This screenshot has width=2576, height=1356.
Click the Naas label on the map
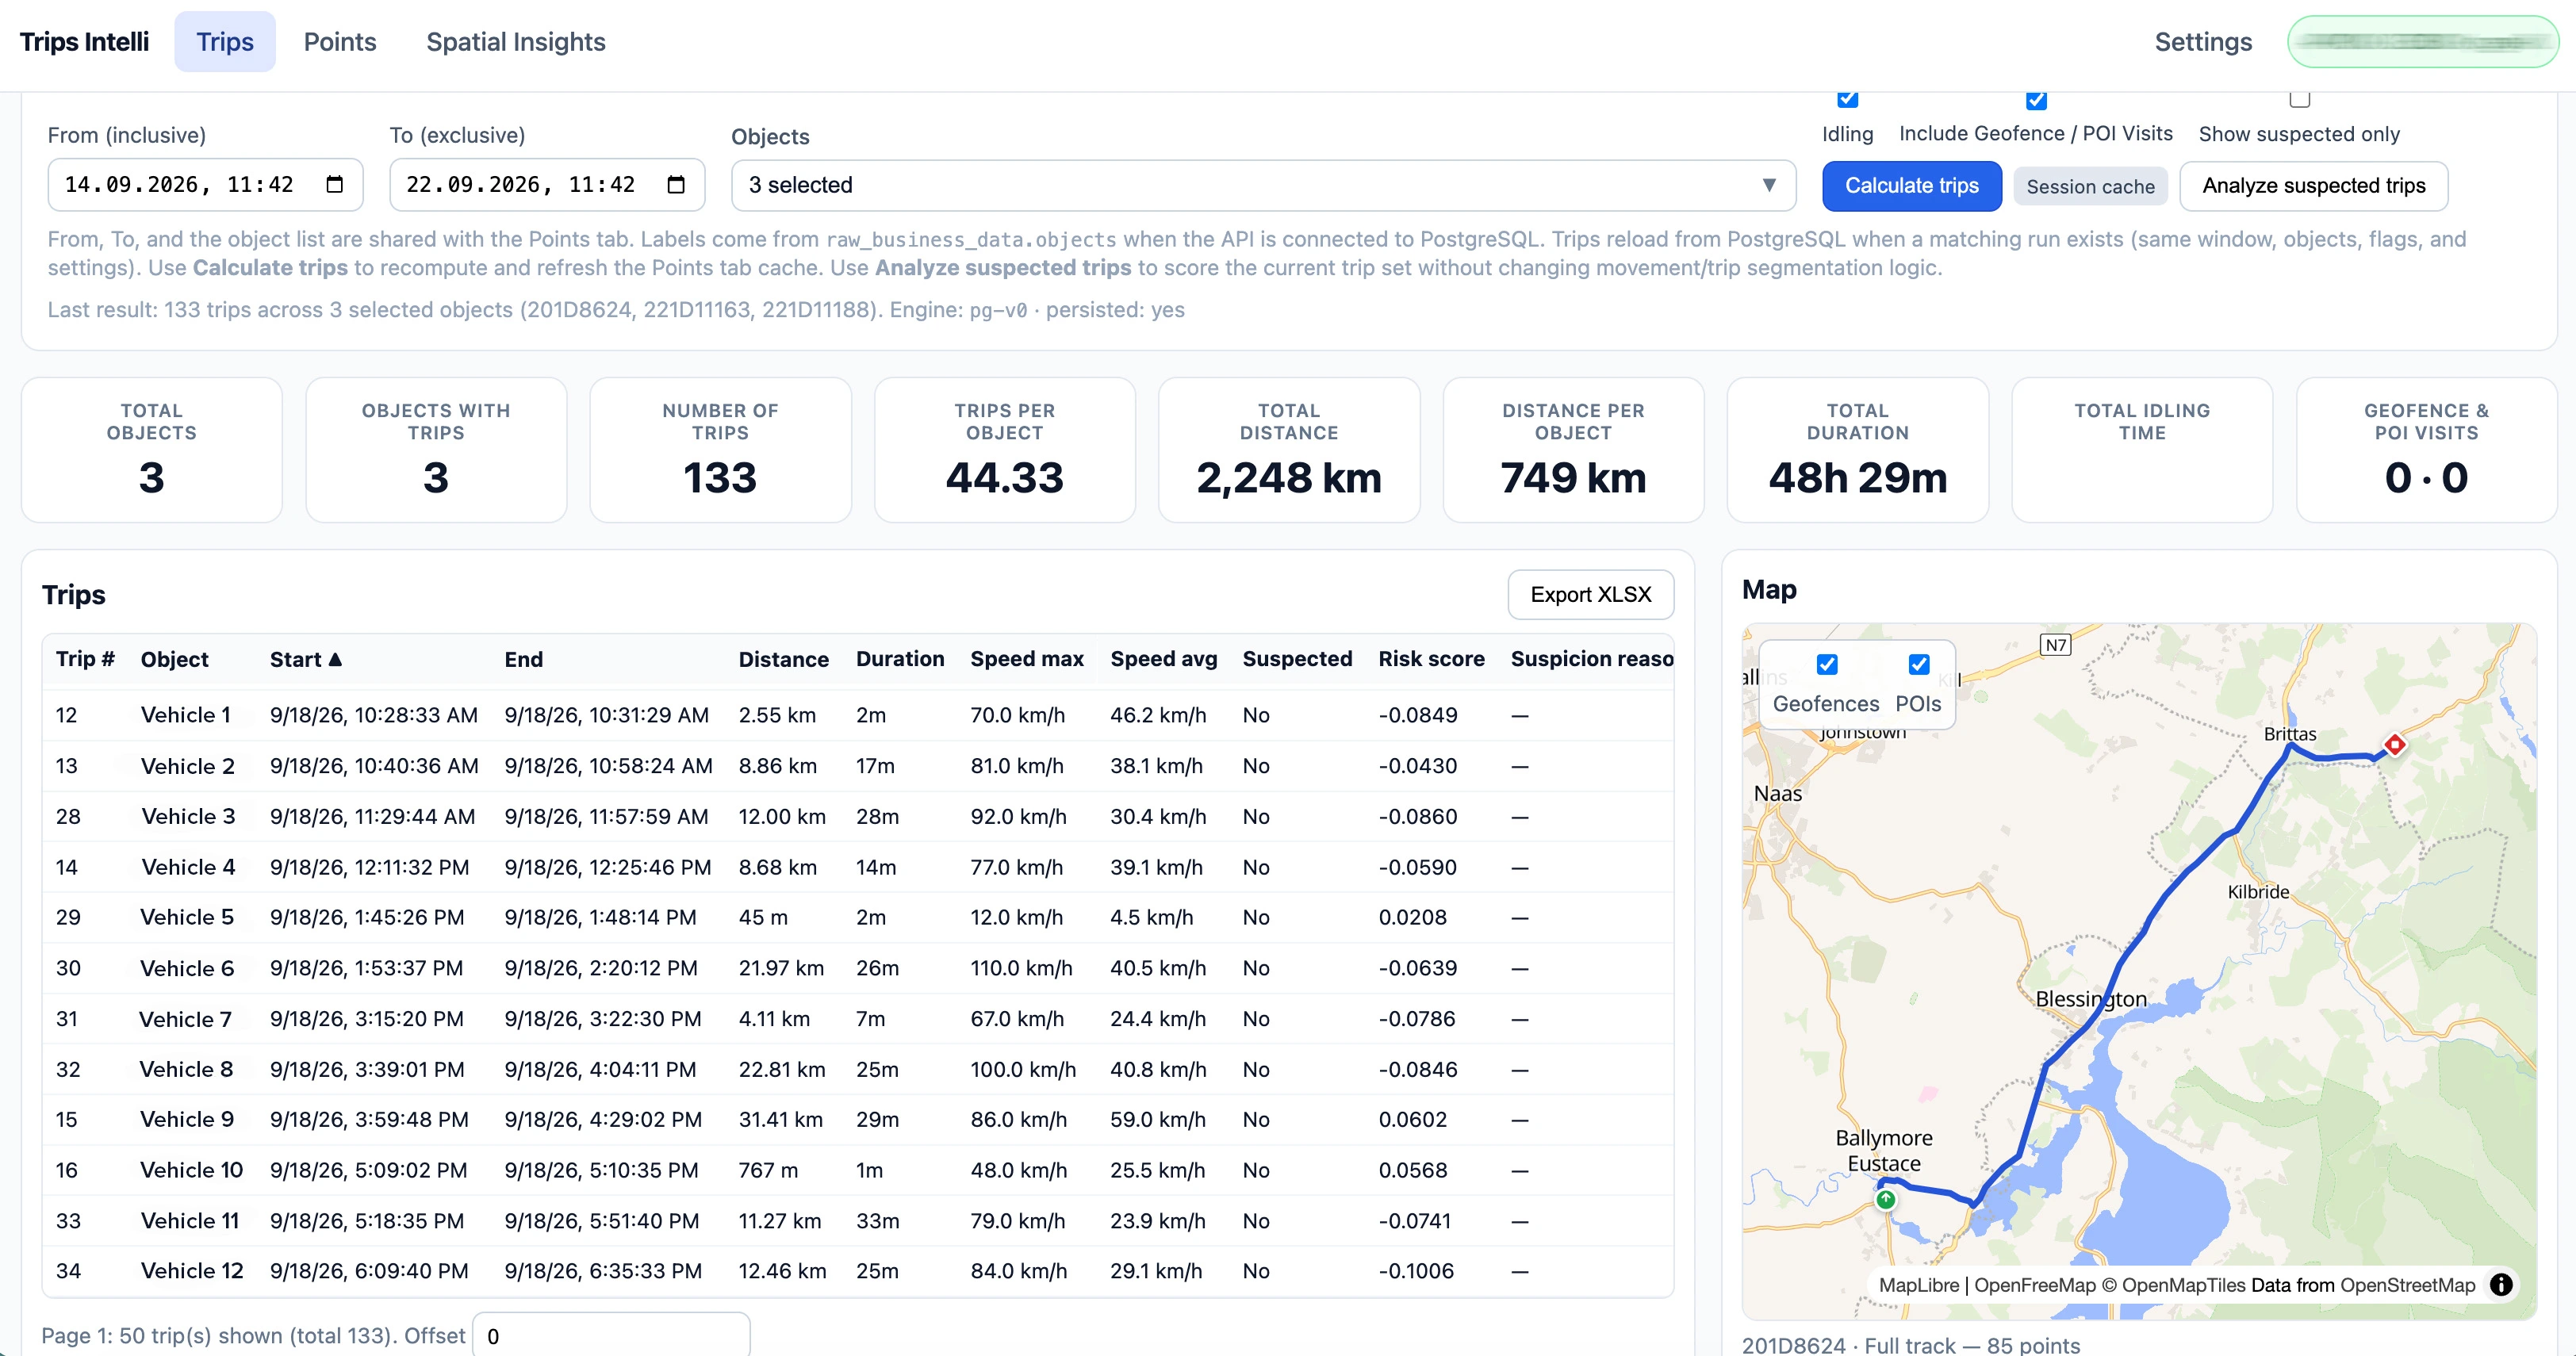point(1777,794)
